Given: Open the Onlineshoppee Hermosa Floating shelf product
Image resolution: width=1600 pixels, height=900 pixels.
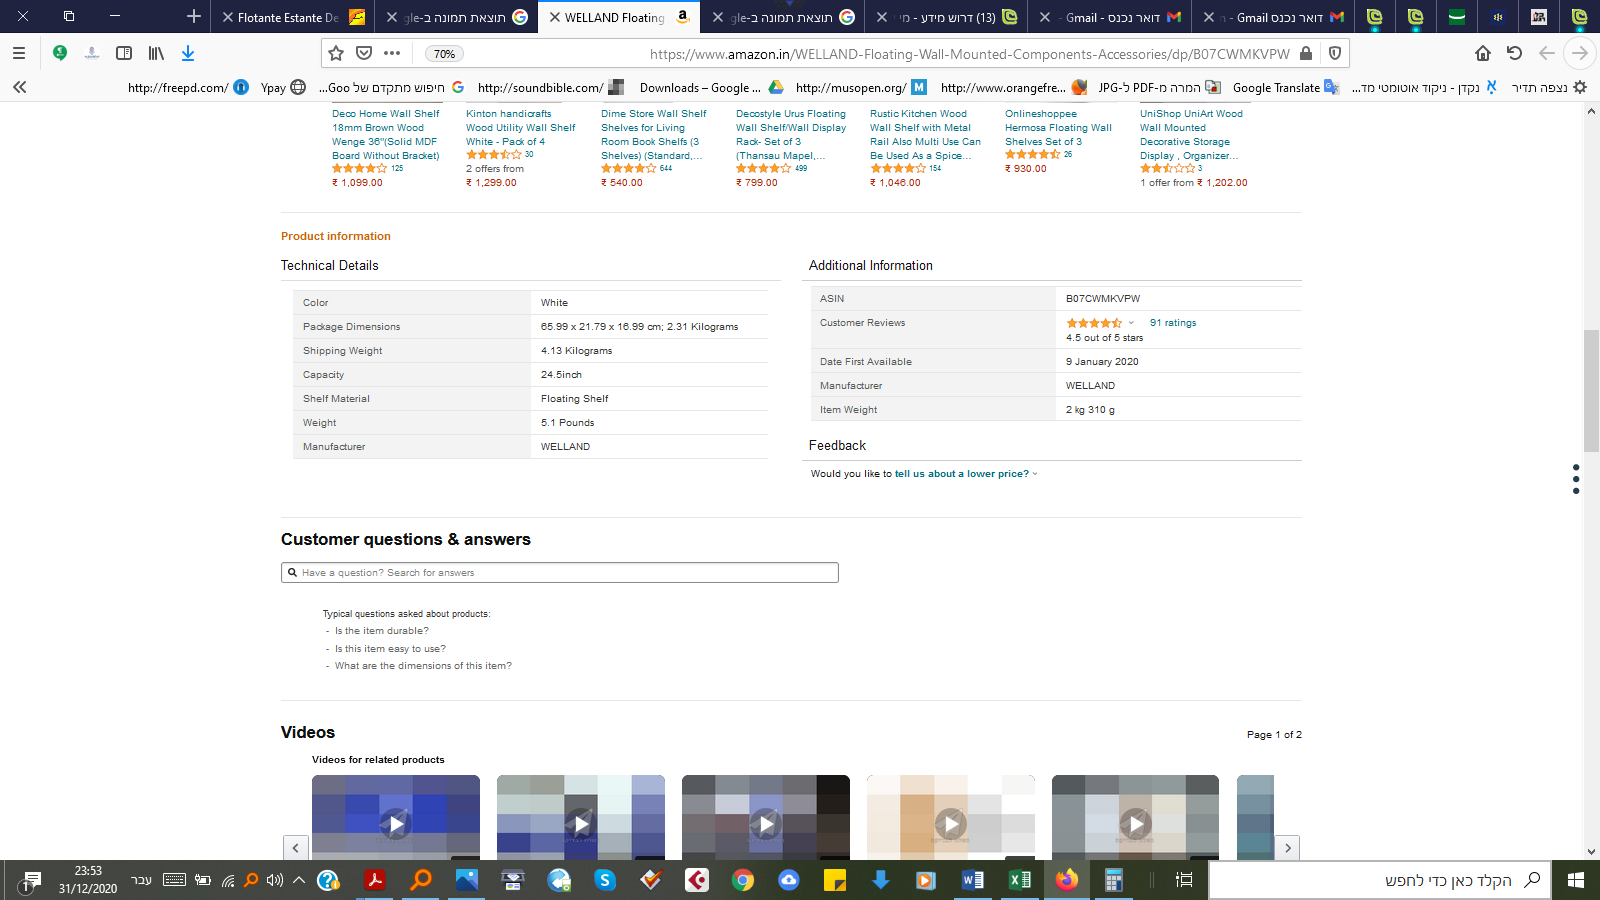Looking at the screenshot, I should pyautogui.click(x=1058, y=128).
